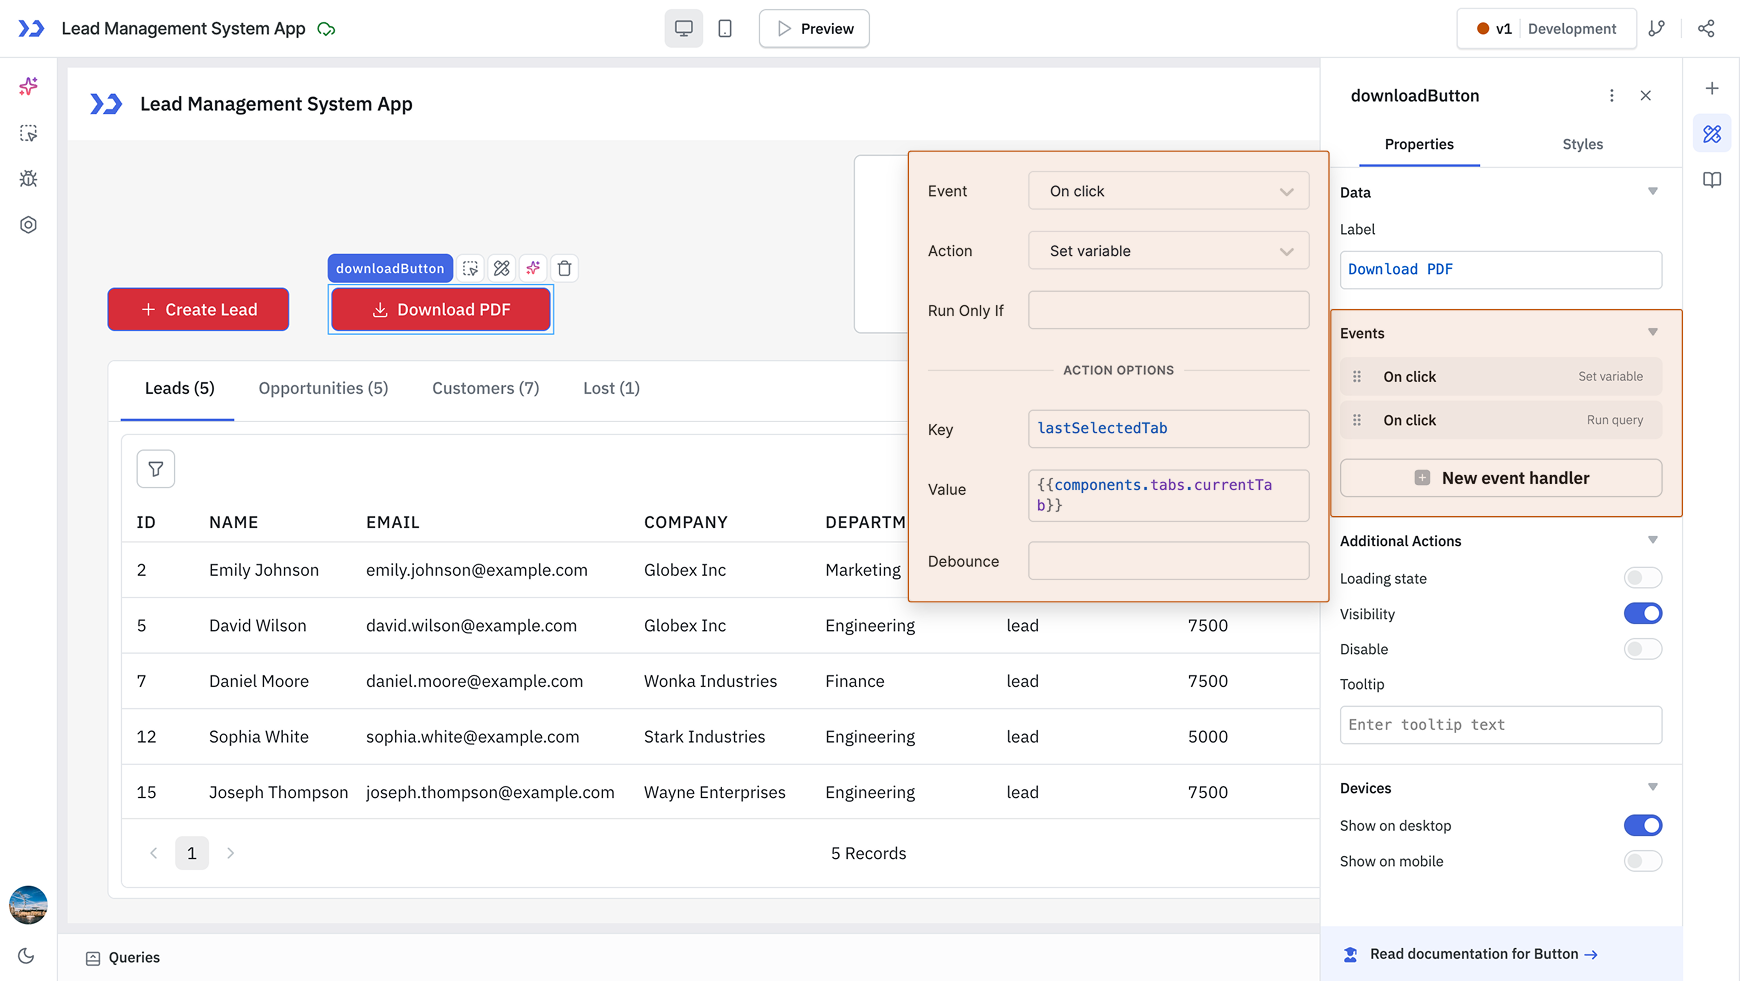1740x982 pixels.
Task: Delete downloadButton using the trash icon
Action: click(565, 268)
